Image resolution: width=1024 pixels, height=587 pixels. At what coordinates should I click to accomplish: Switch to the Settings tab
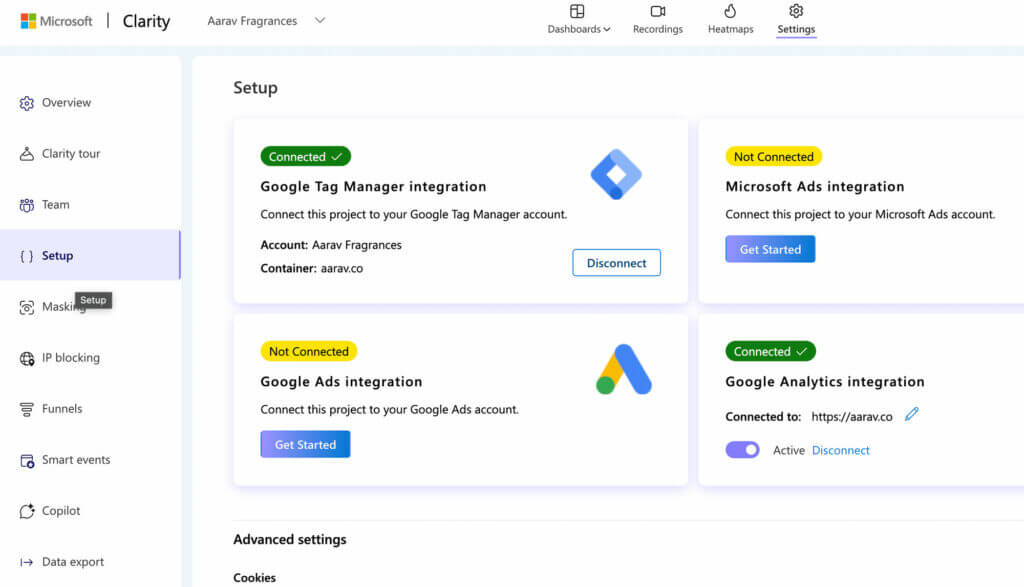pos(796,20)
